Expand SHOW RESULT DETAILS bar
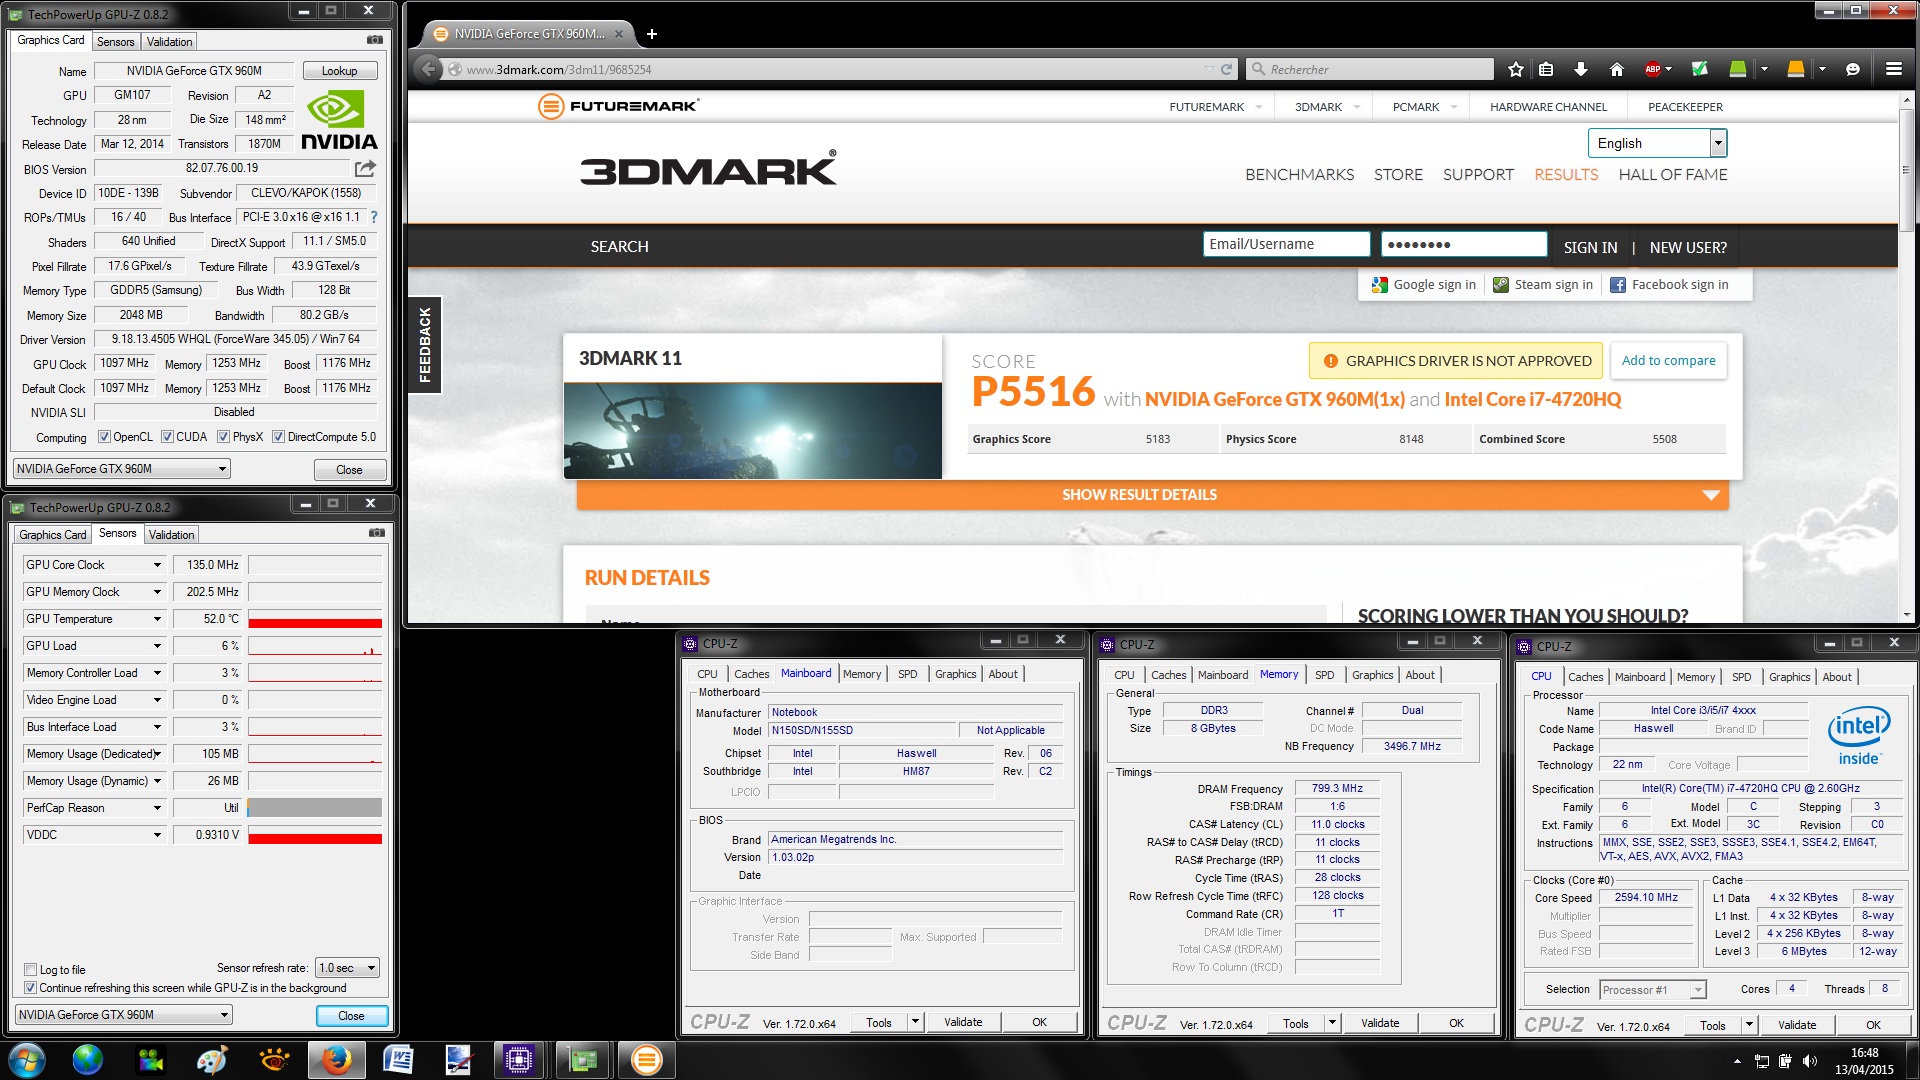The height and width of the screenshot is (1080, 1920). (x=1152, y=495)
